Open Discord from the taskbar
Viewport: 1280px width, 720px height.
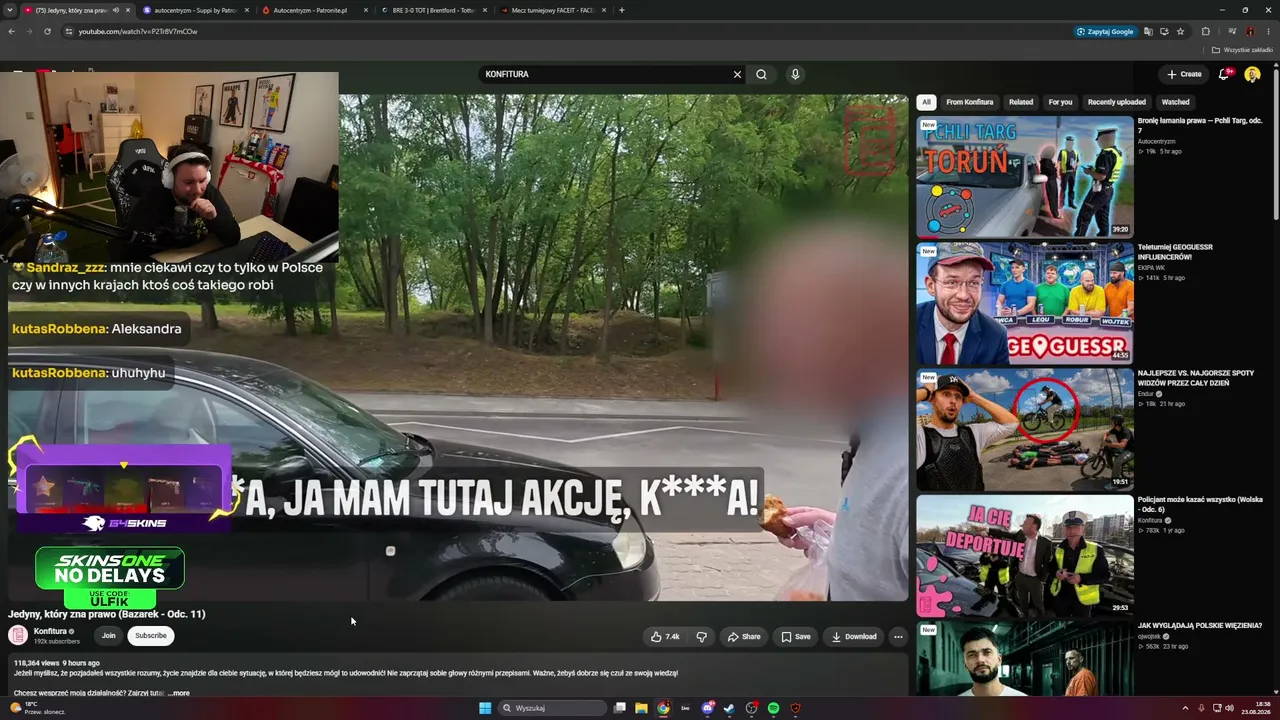coord(707,708)
